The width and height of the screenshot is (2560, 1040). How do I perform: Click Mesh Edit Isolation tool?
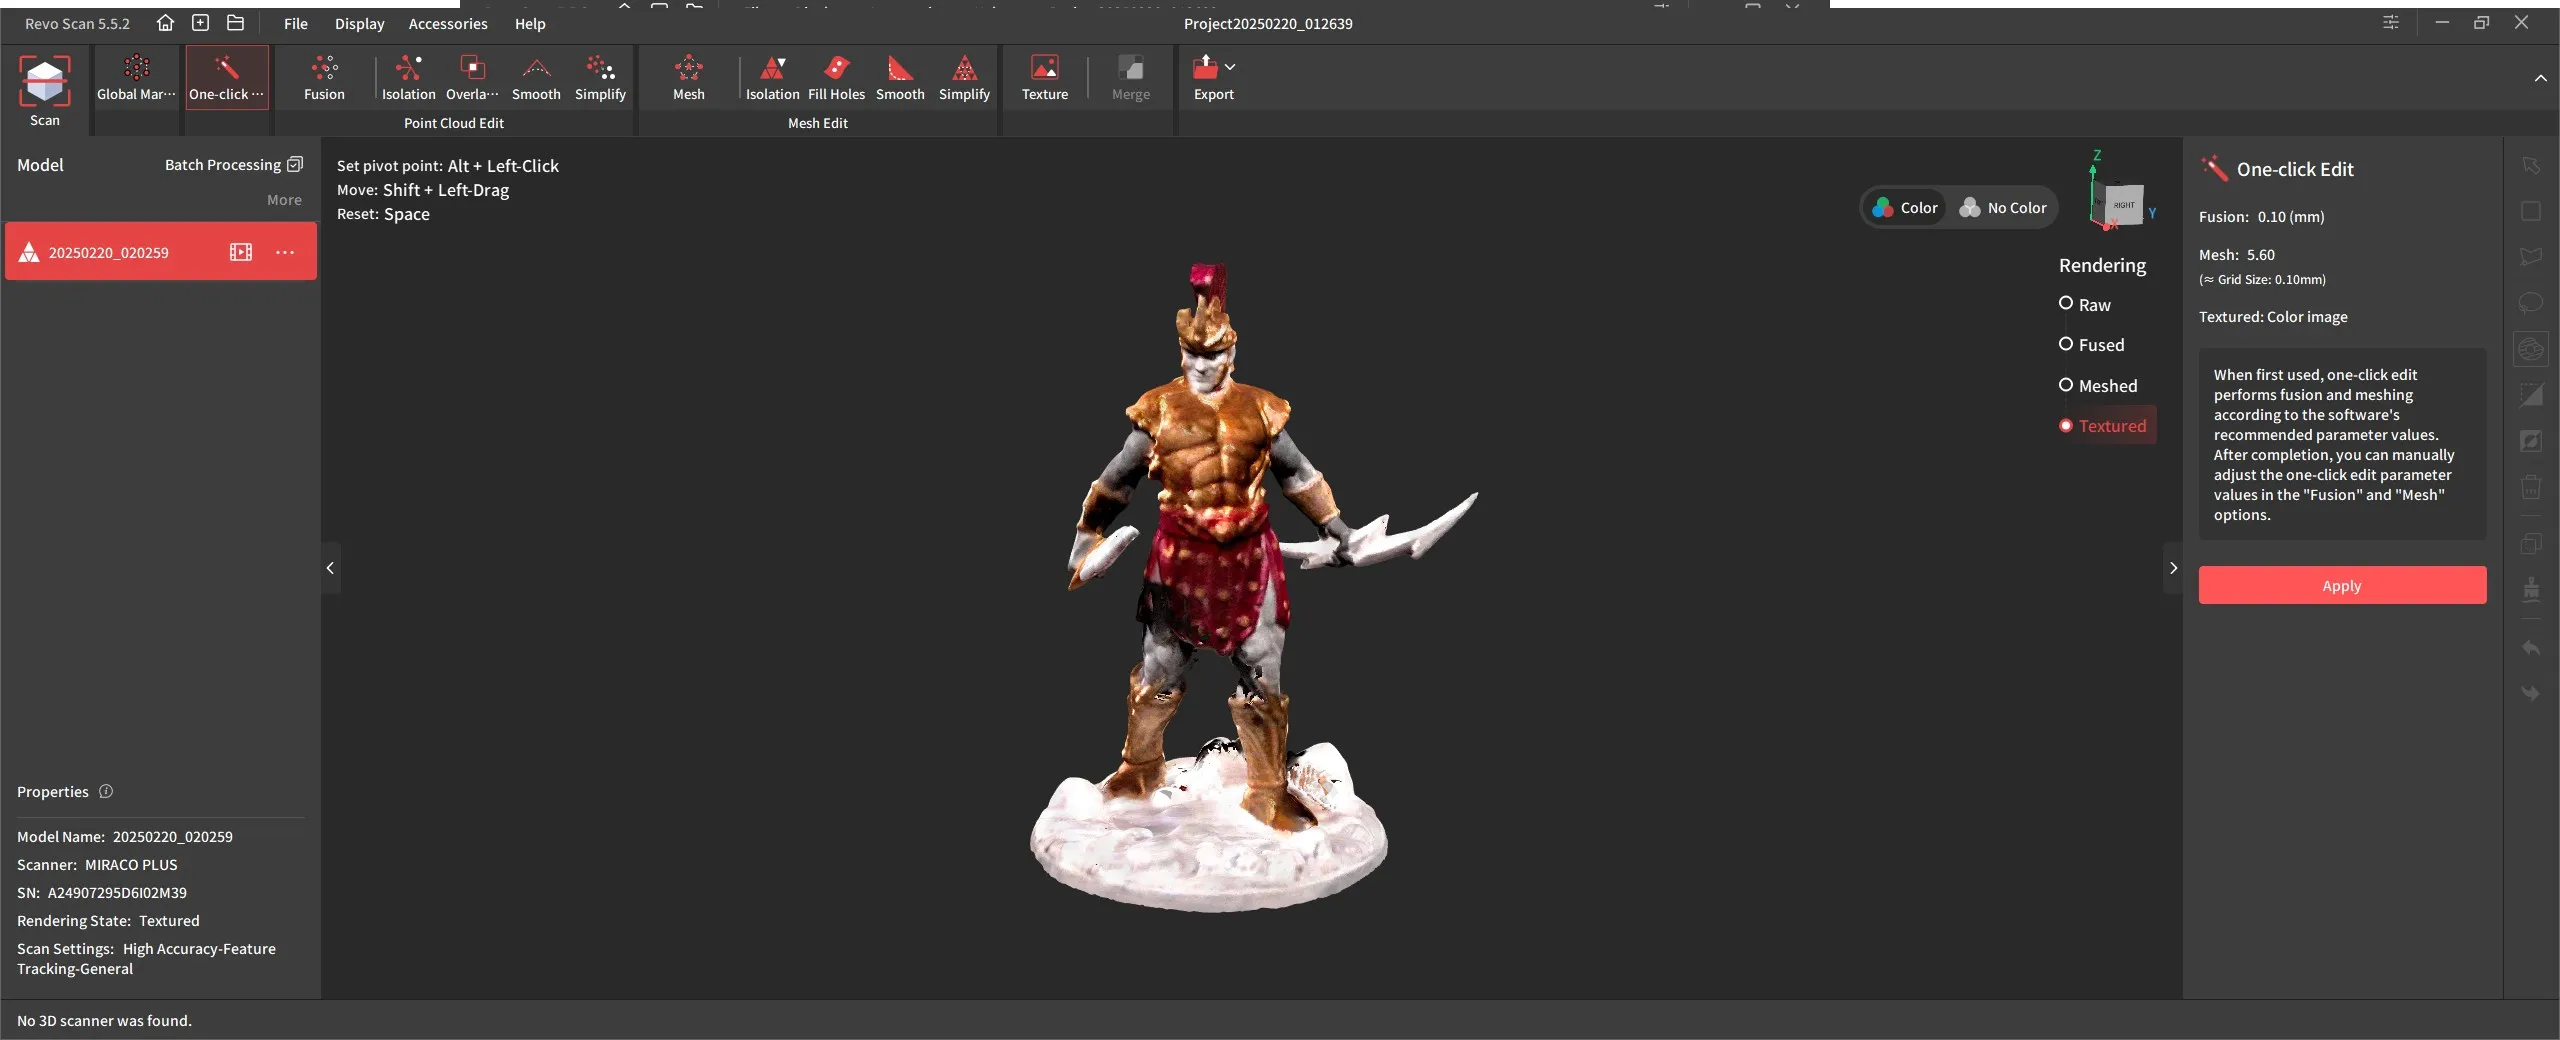point(772,78)
